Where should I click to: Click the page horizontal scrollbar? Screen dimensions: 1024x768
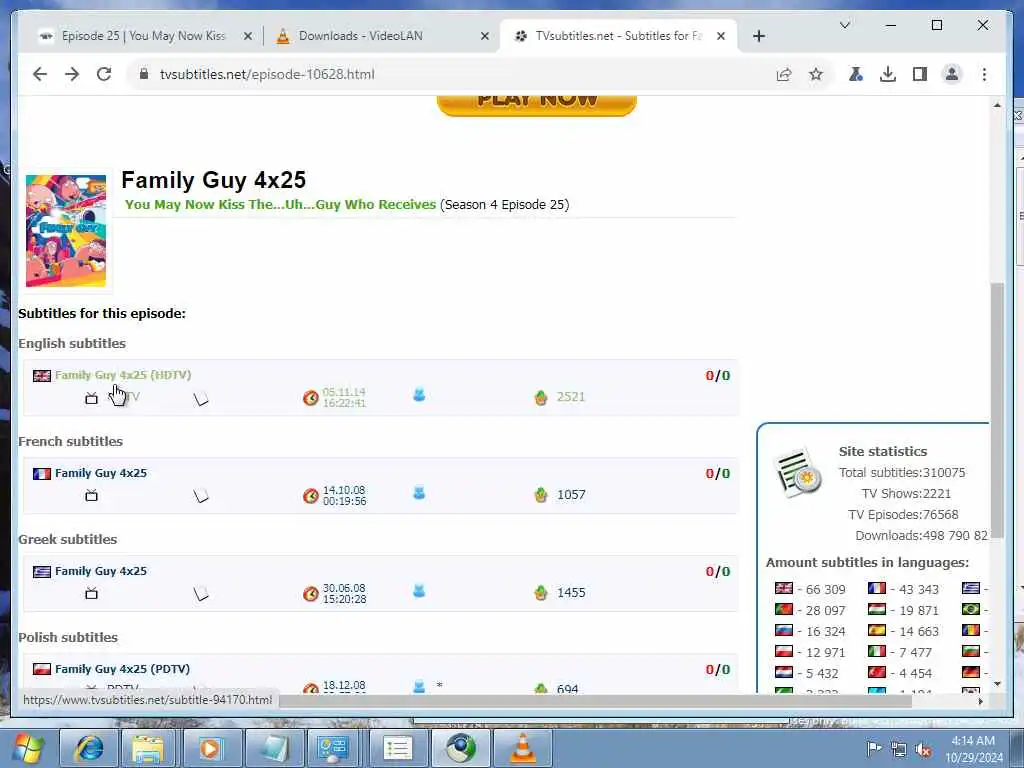[x=594, y=701]
